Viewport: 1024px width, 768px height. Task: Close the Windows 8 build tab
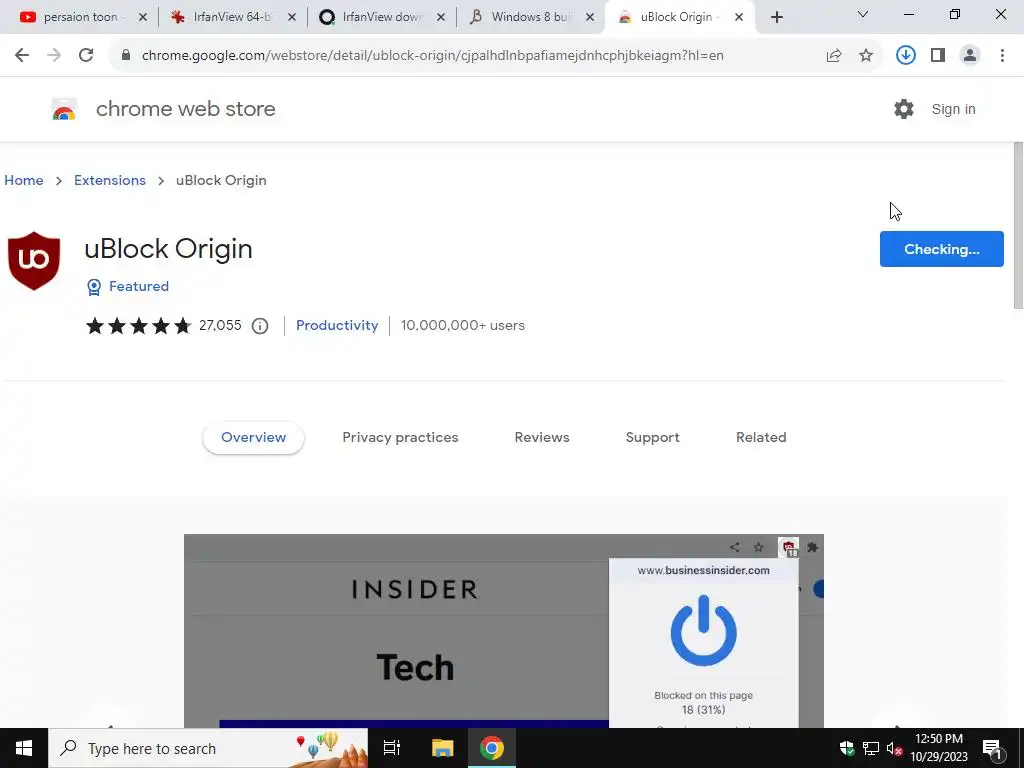click(590, 17)
